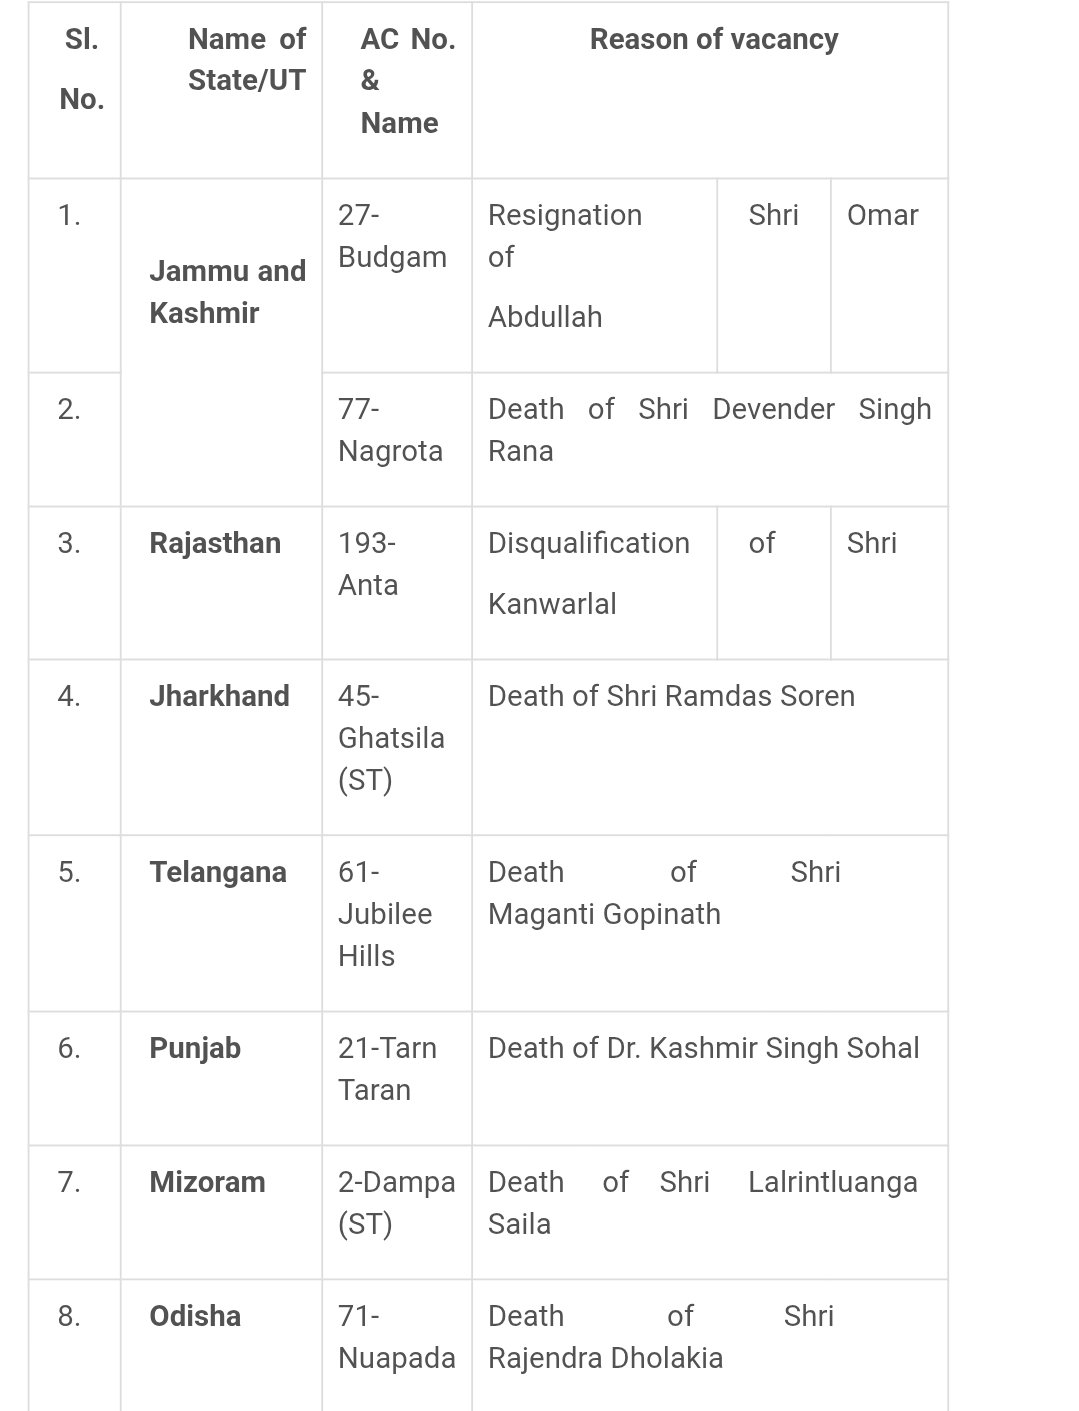Select the 'Sl. No.' header cell
The width and height of the screenshot is (1079, 1411).
[81, 69]
